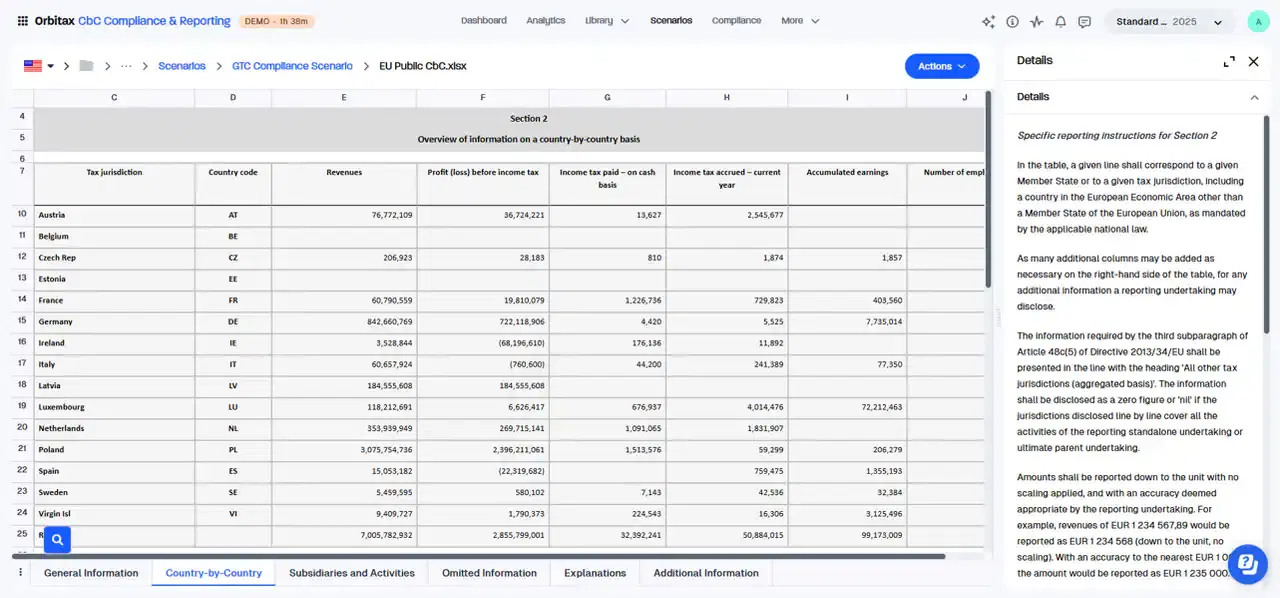
Task: Switch to General Information sheet tab
Action: 91,573
